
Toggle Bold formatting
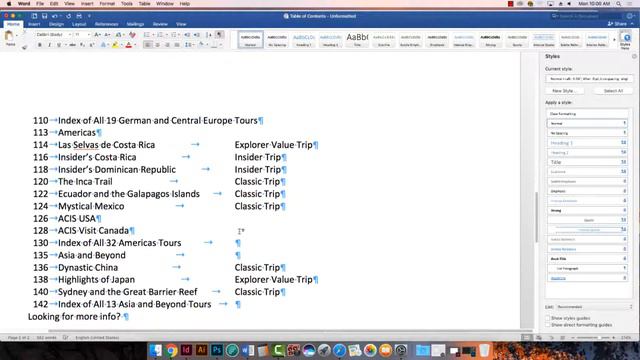click(x=40, y=45)
